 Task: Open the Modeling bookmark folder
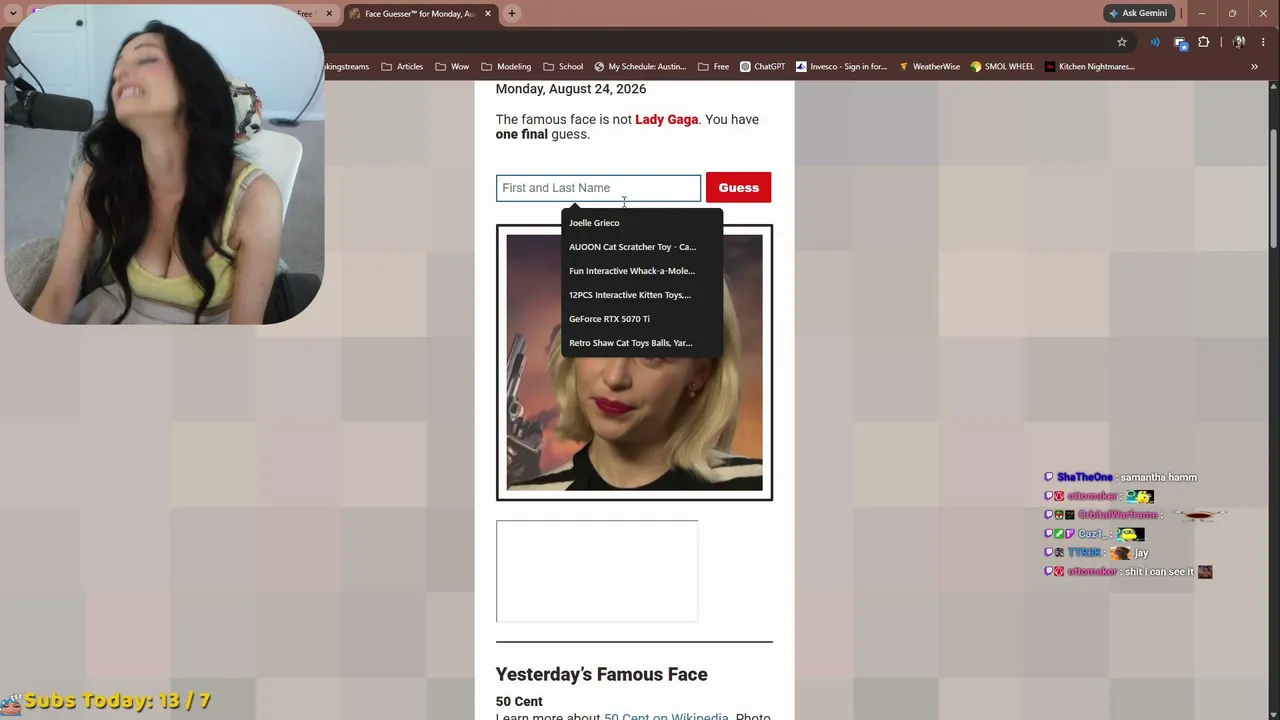(x=506, y=67)
